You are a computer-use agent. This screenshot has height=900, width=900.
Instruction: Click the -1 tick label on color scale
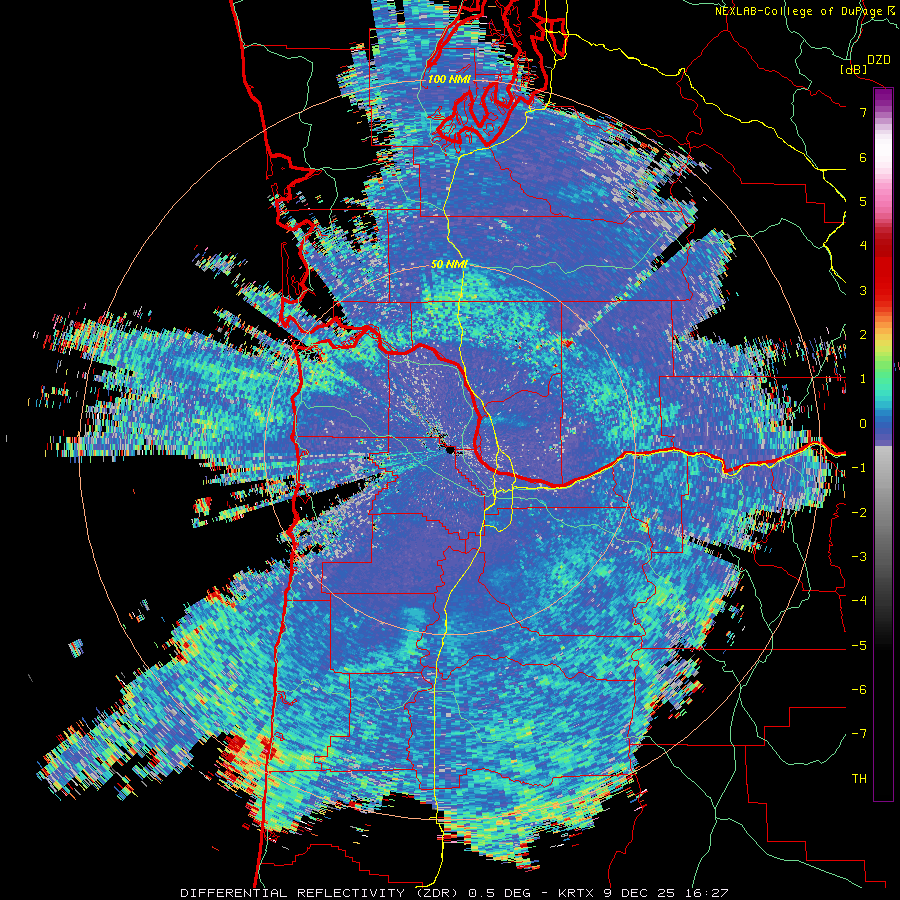pyautogui.click(x=859, y=468)
